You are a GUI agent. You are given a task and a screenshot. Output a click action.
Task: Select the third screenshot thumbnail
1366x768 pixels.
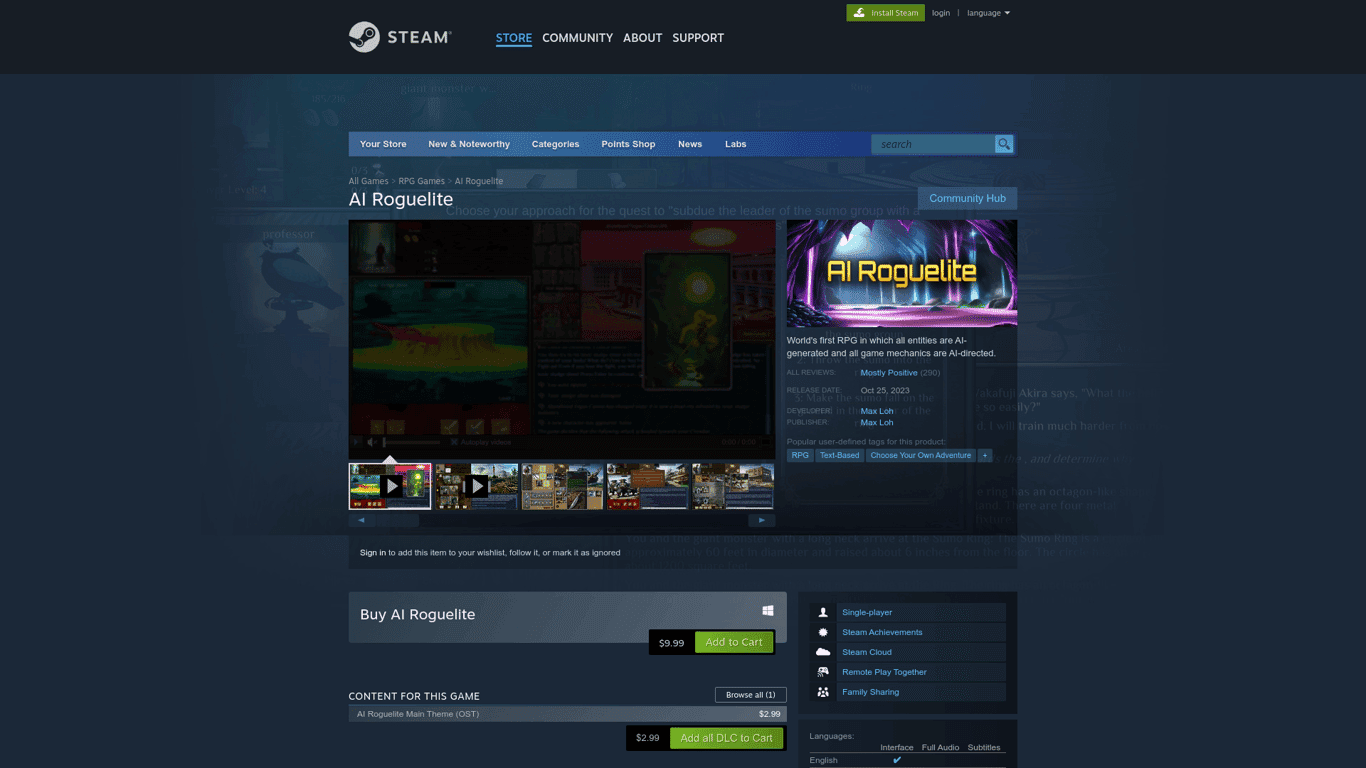(x=562, y=486)
